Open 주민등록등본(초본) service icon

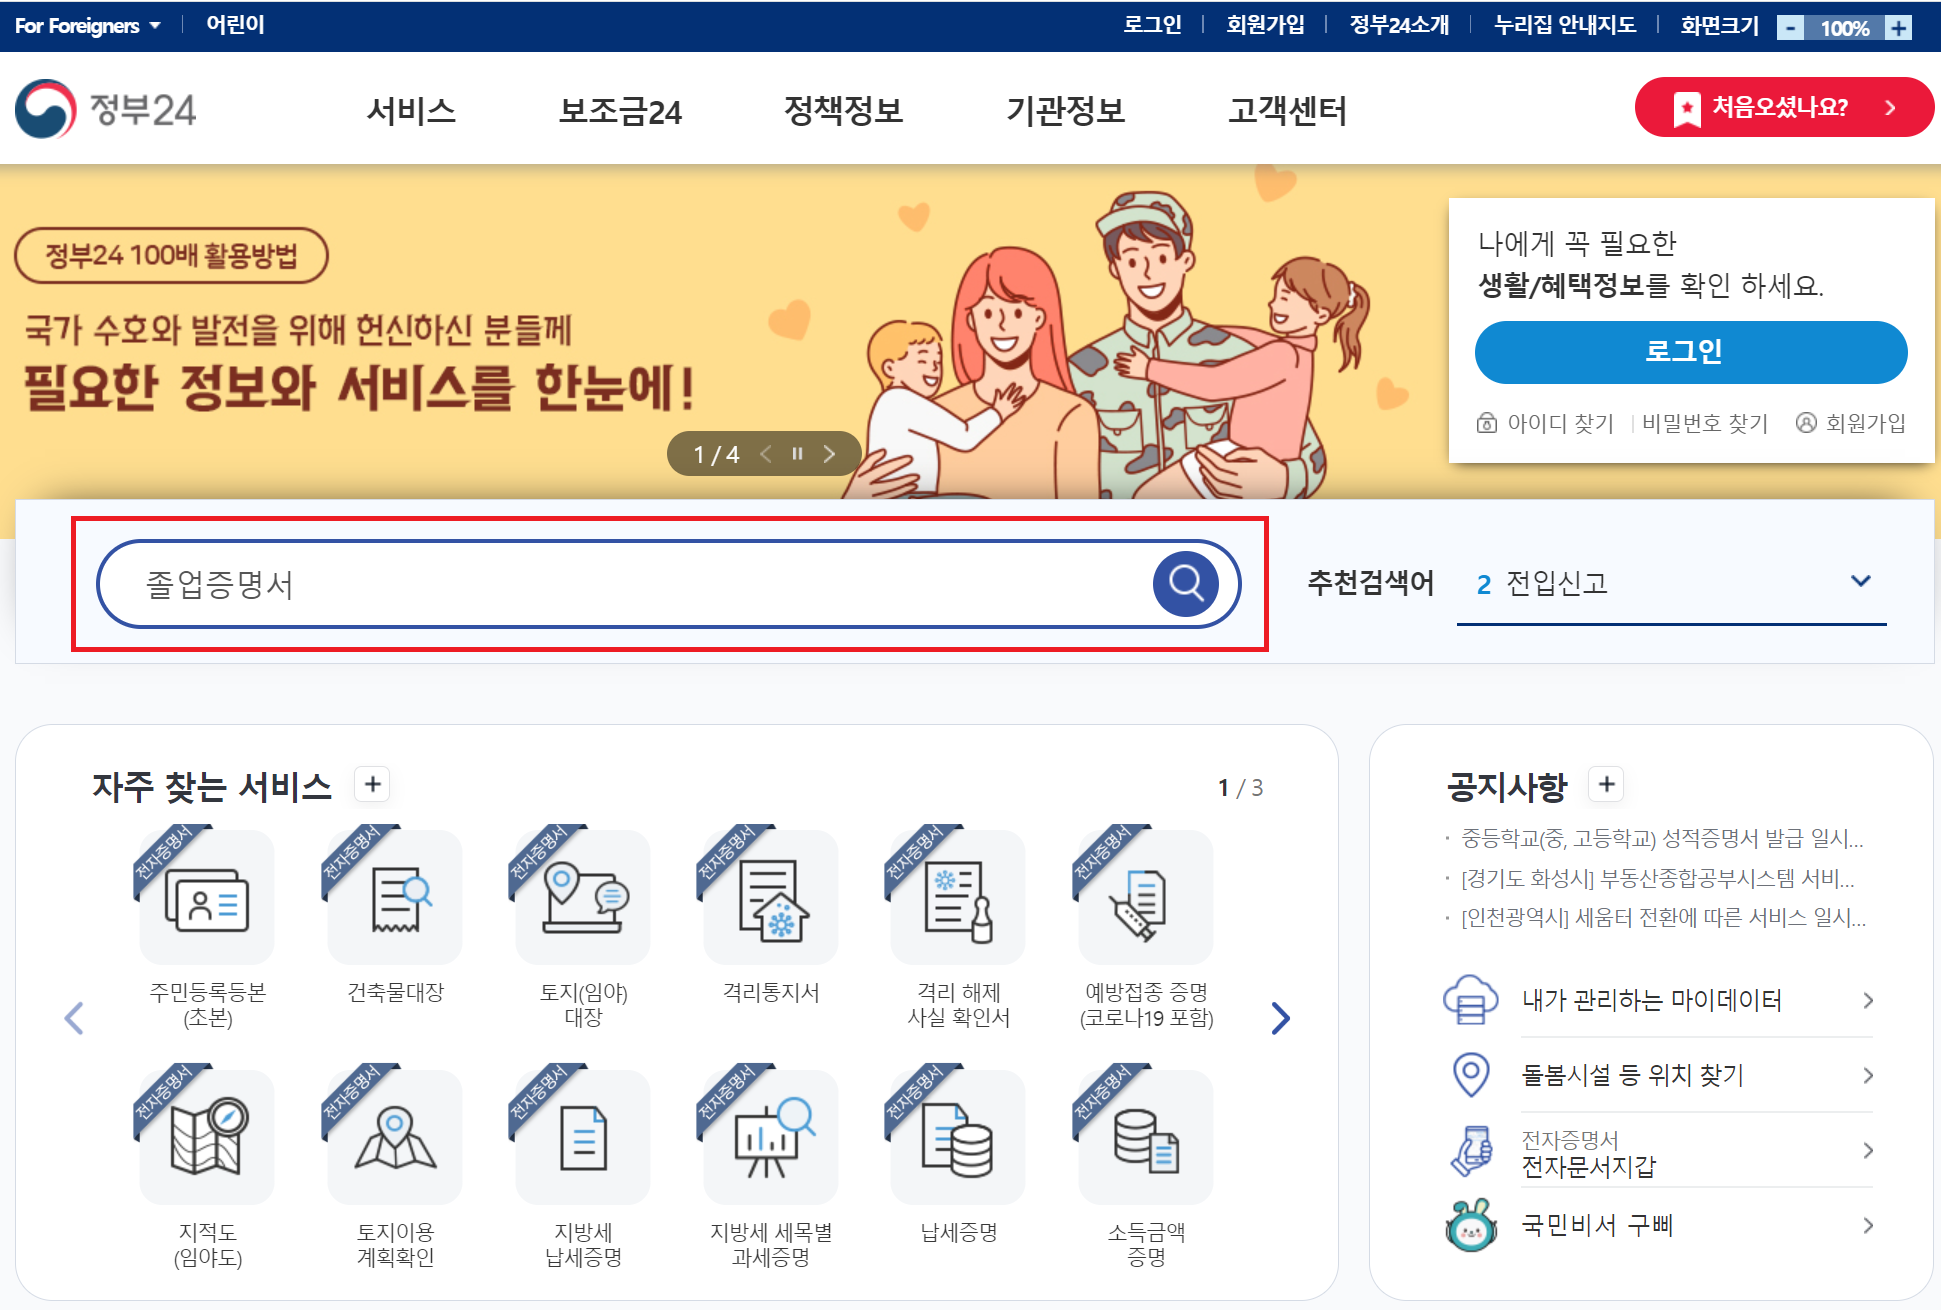point(207,898)
